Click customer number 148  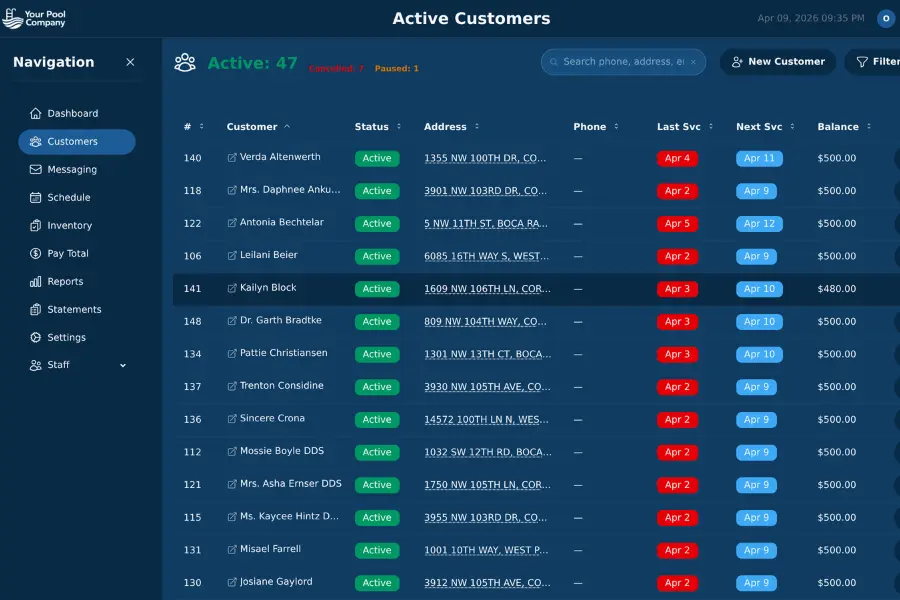(192, 322)
